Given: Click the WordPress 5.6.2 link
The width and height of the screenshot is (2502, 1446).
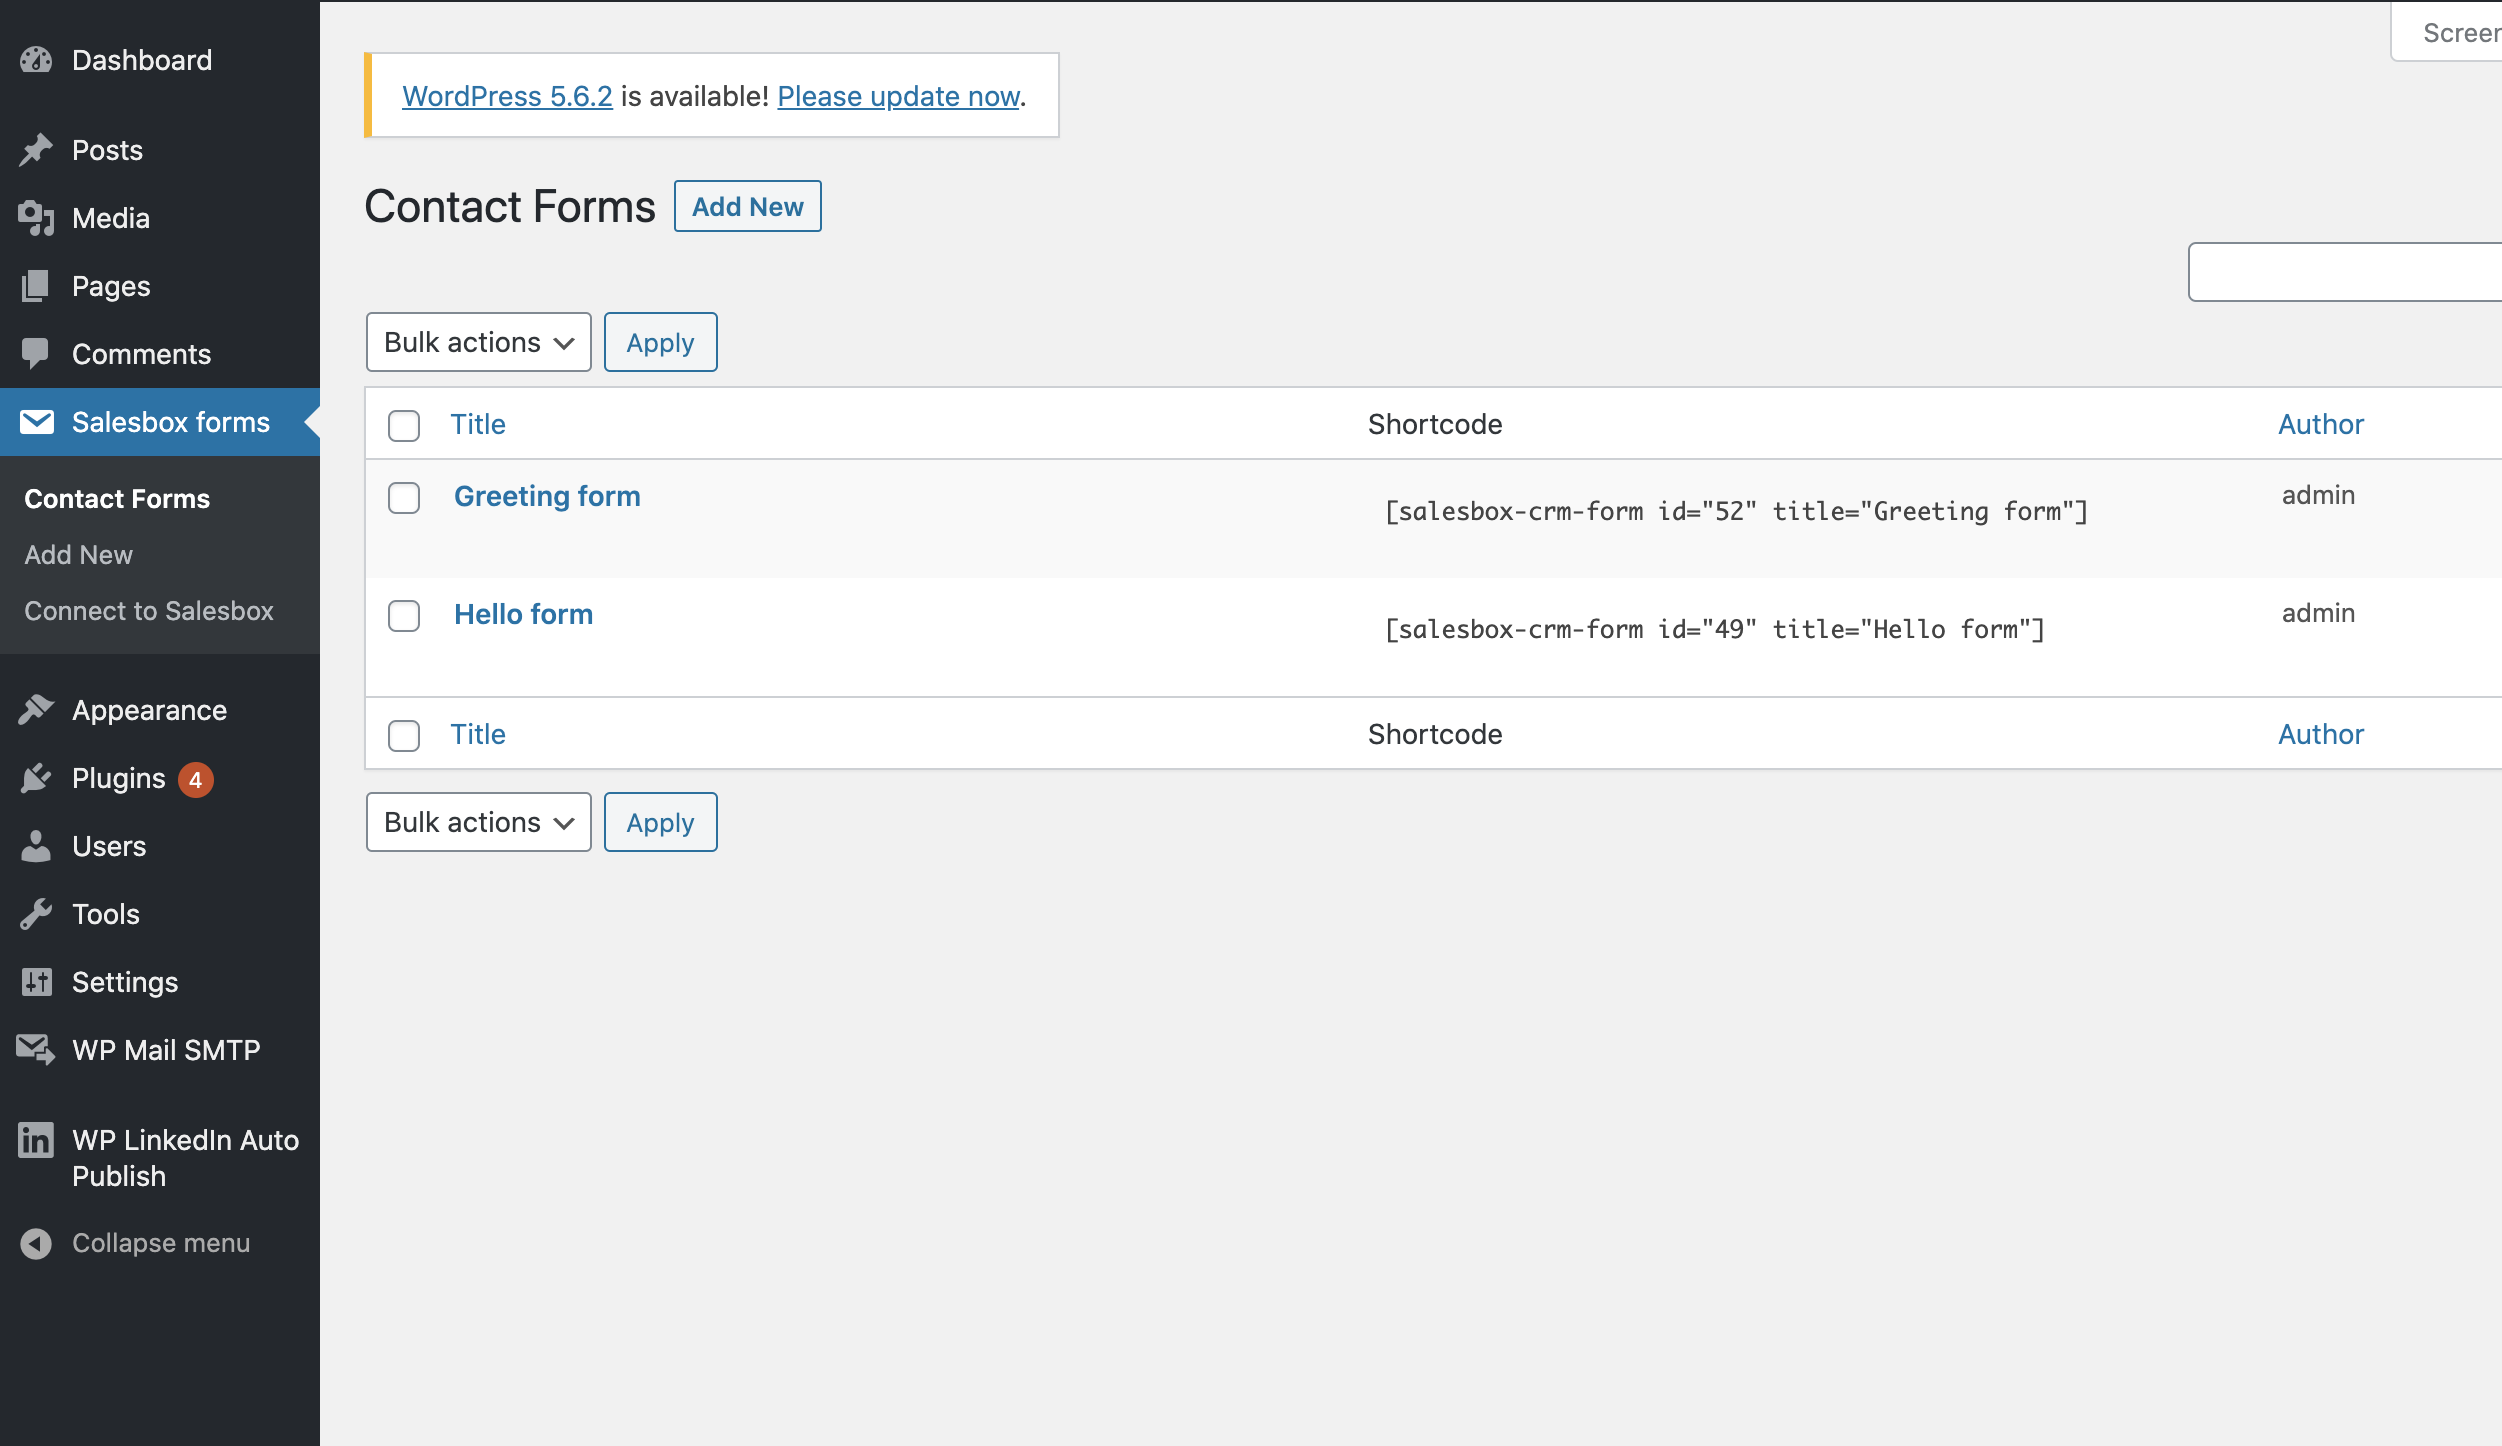Looking at the screenshot, I should tap(507, 96).
